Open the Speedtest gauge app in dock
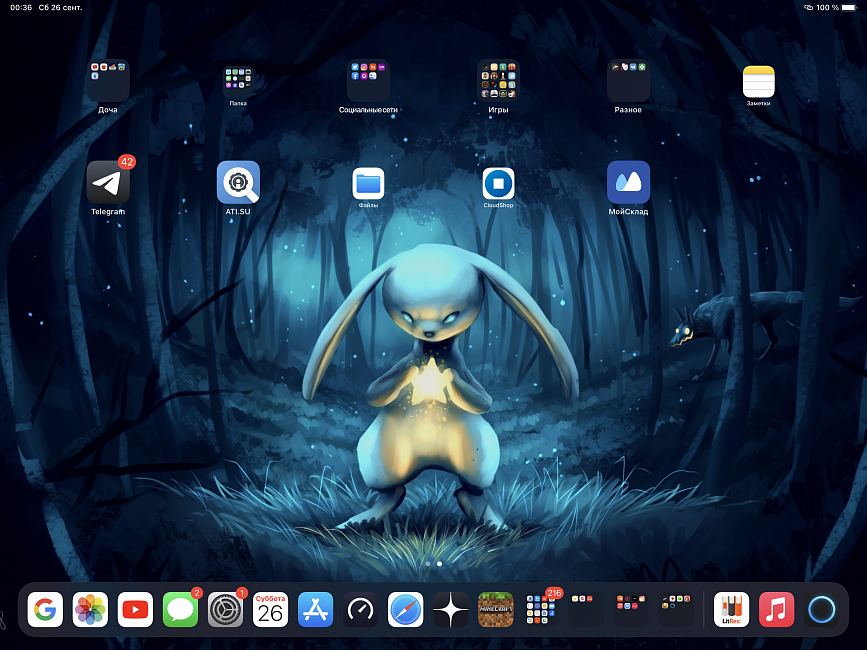 pyautogui.click(x=361, y=610)
